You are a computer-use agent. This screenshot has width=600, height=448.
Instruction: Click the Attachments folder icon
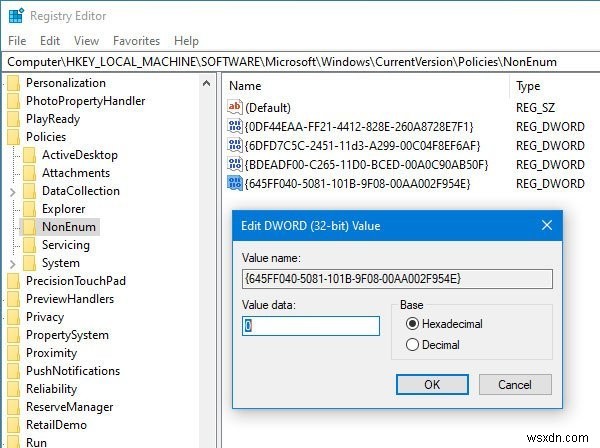click(x=29, y=173)
